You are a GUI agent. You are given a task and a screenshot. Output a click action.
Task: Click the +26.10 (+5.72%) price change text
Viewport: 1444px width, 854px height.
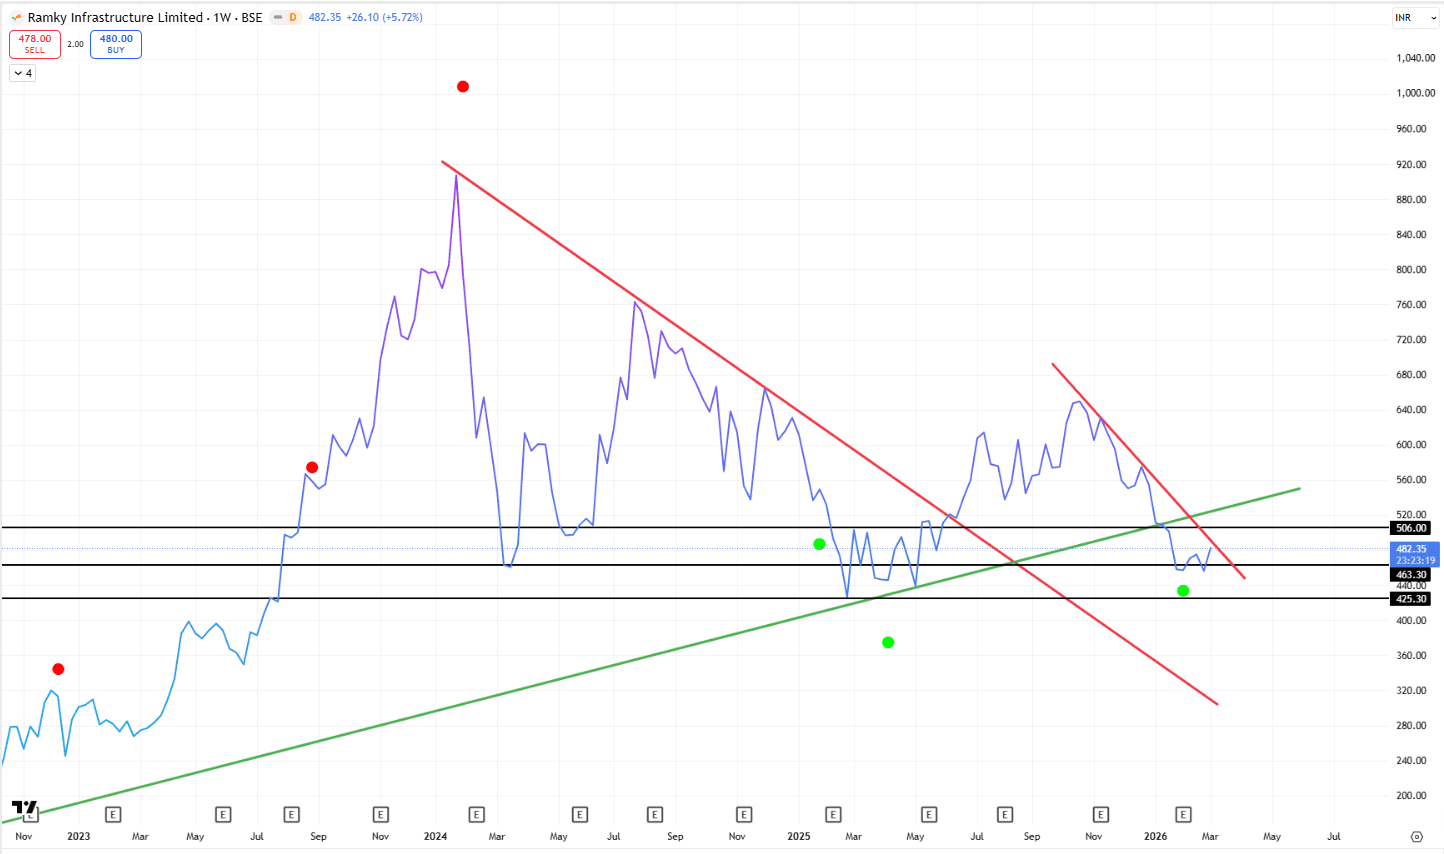click(x=384, y=17)
